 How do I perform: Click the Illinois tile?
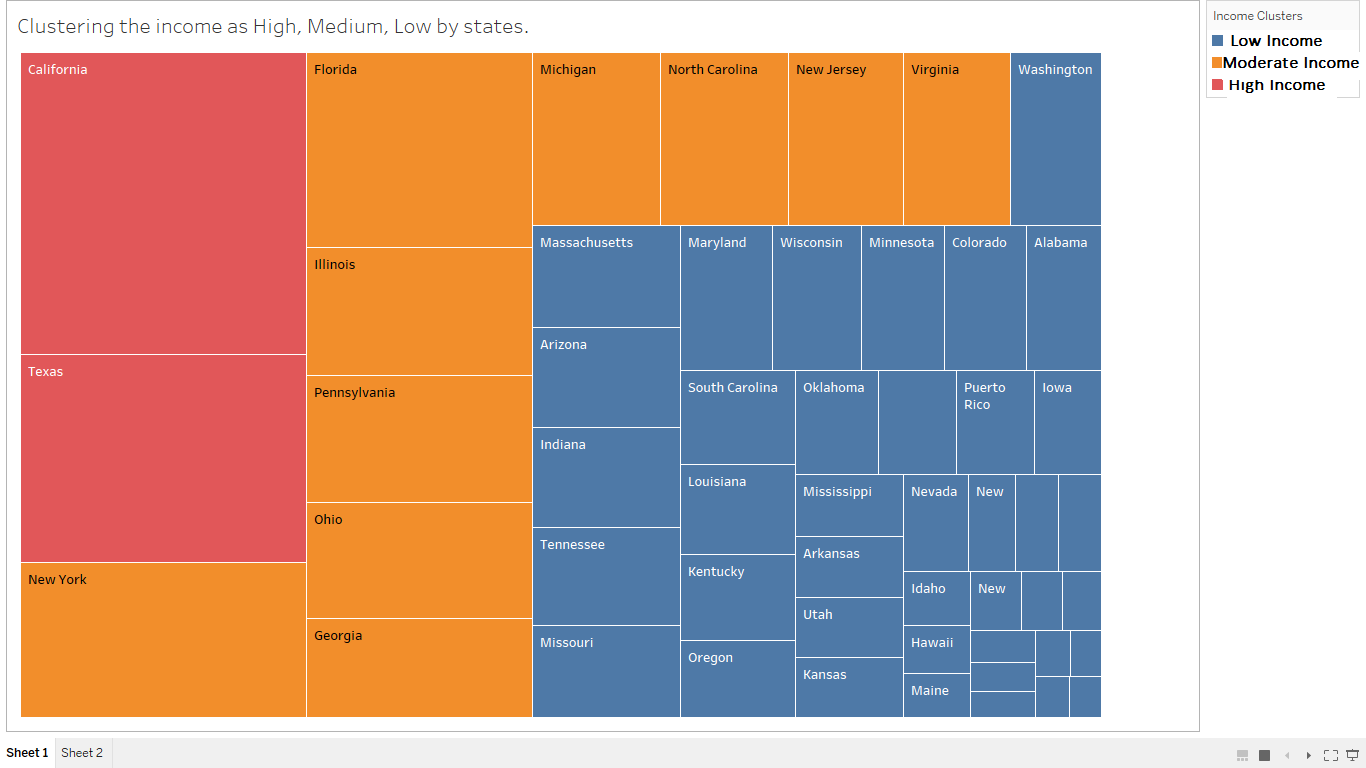(x=419, y=312)
